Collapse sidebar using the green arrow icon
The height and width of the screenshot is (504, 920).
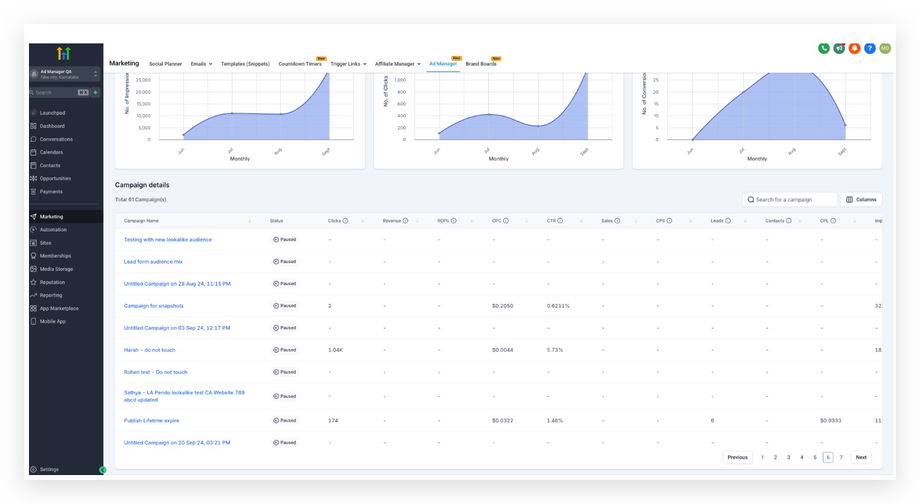point(102,469)
